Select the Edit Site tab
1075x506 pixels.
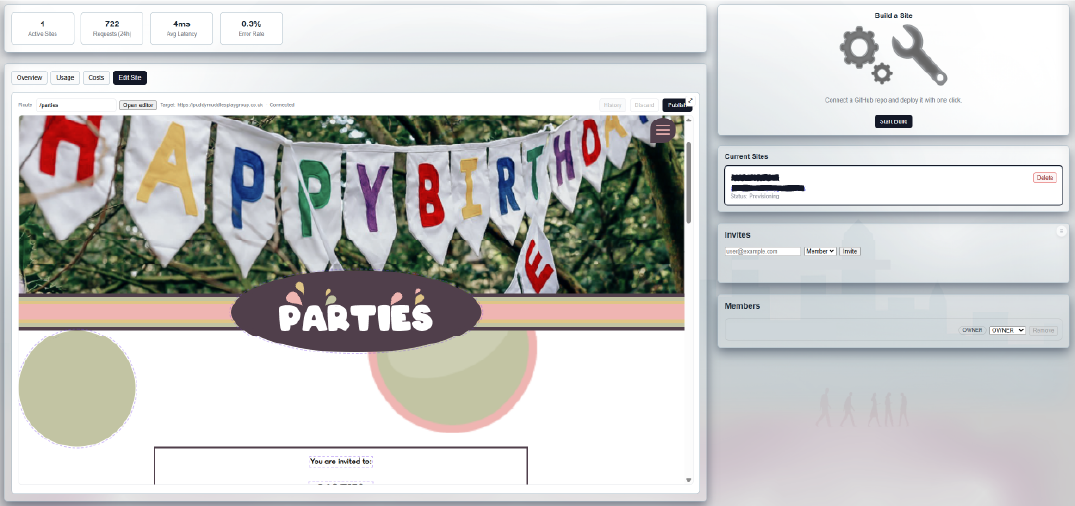[130, 78]
